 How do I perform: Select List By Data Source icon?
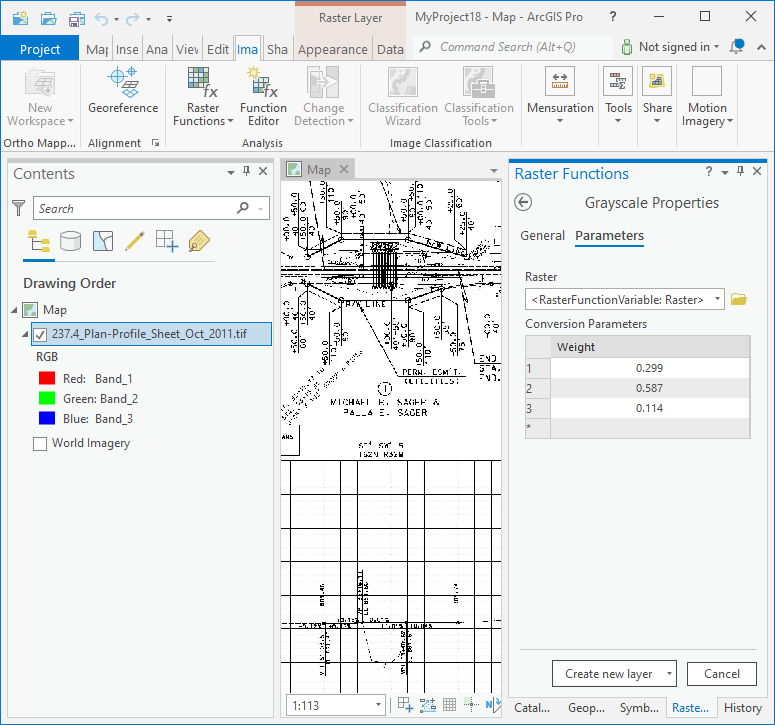click(x=70, y=240)
